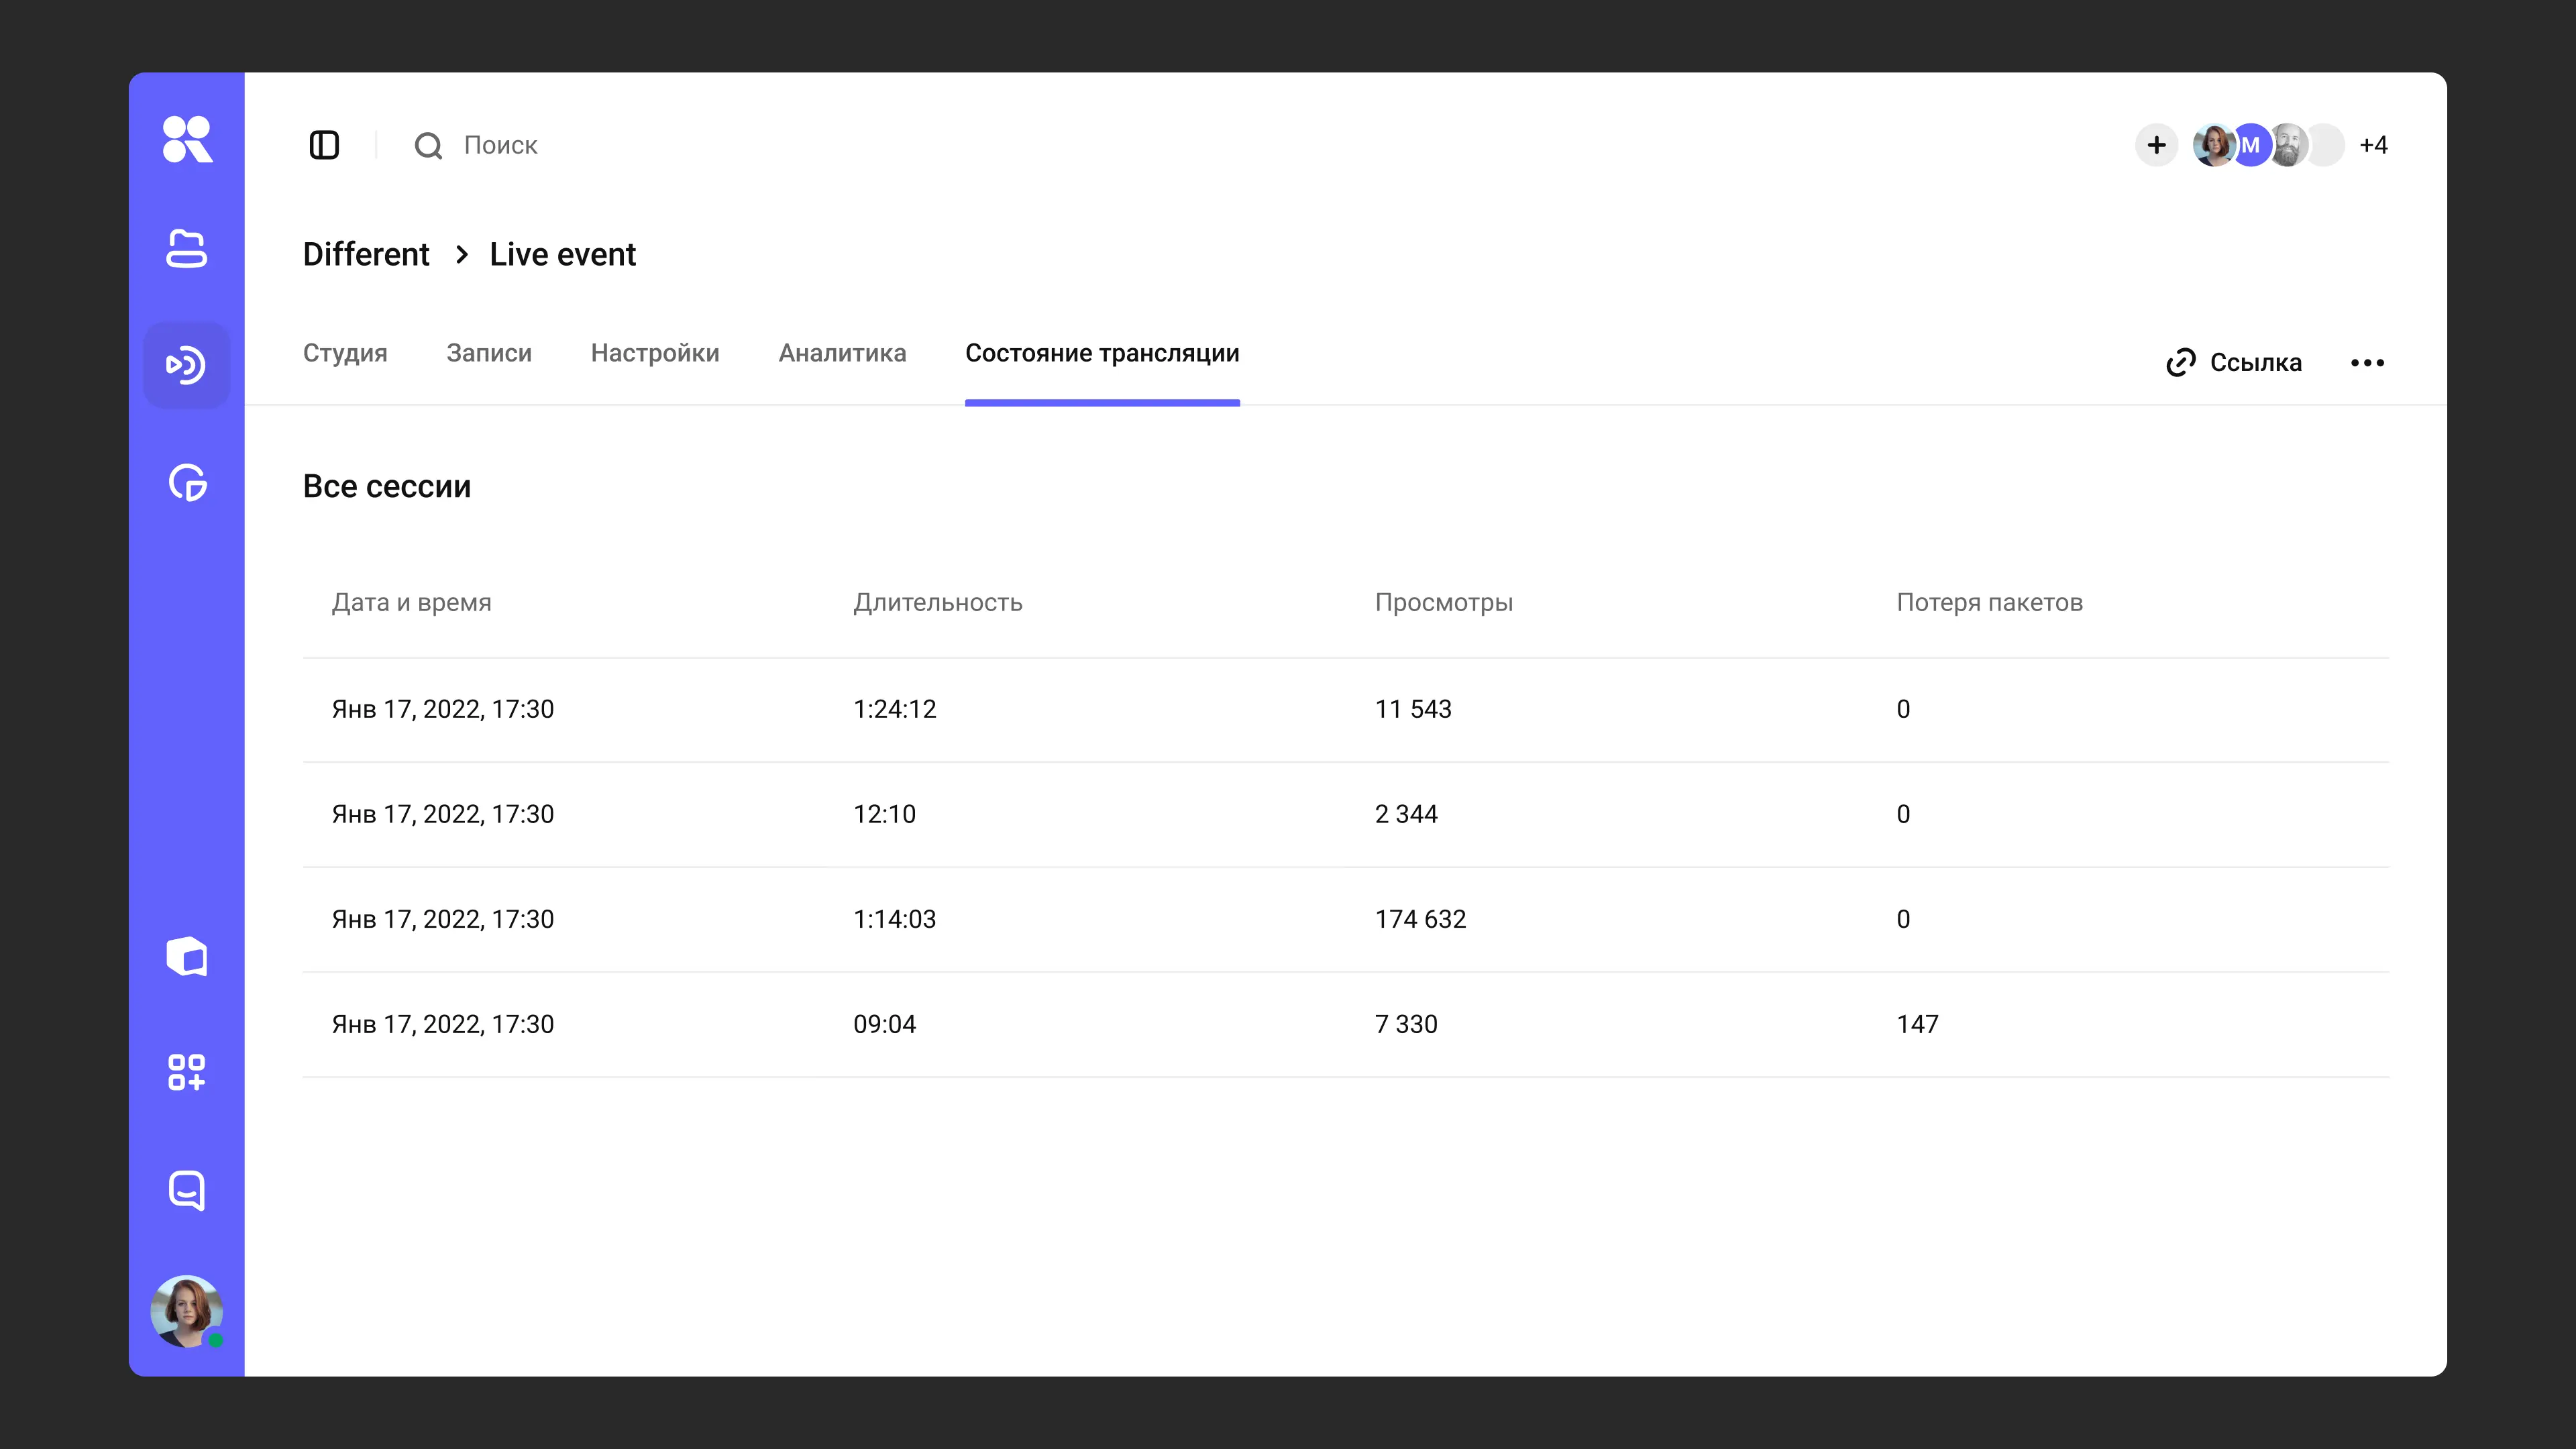
Task: Copy the Ссылка link button
Action: (2234, 362)
